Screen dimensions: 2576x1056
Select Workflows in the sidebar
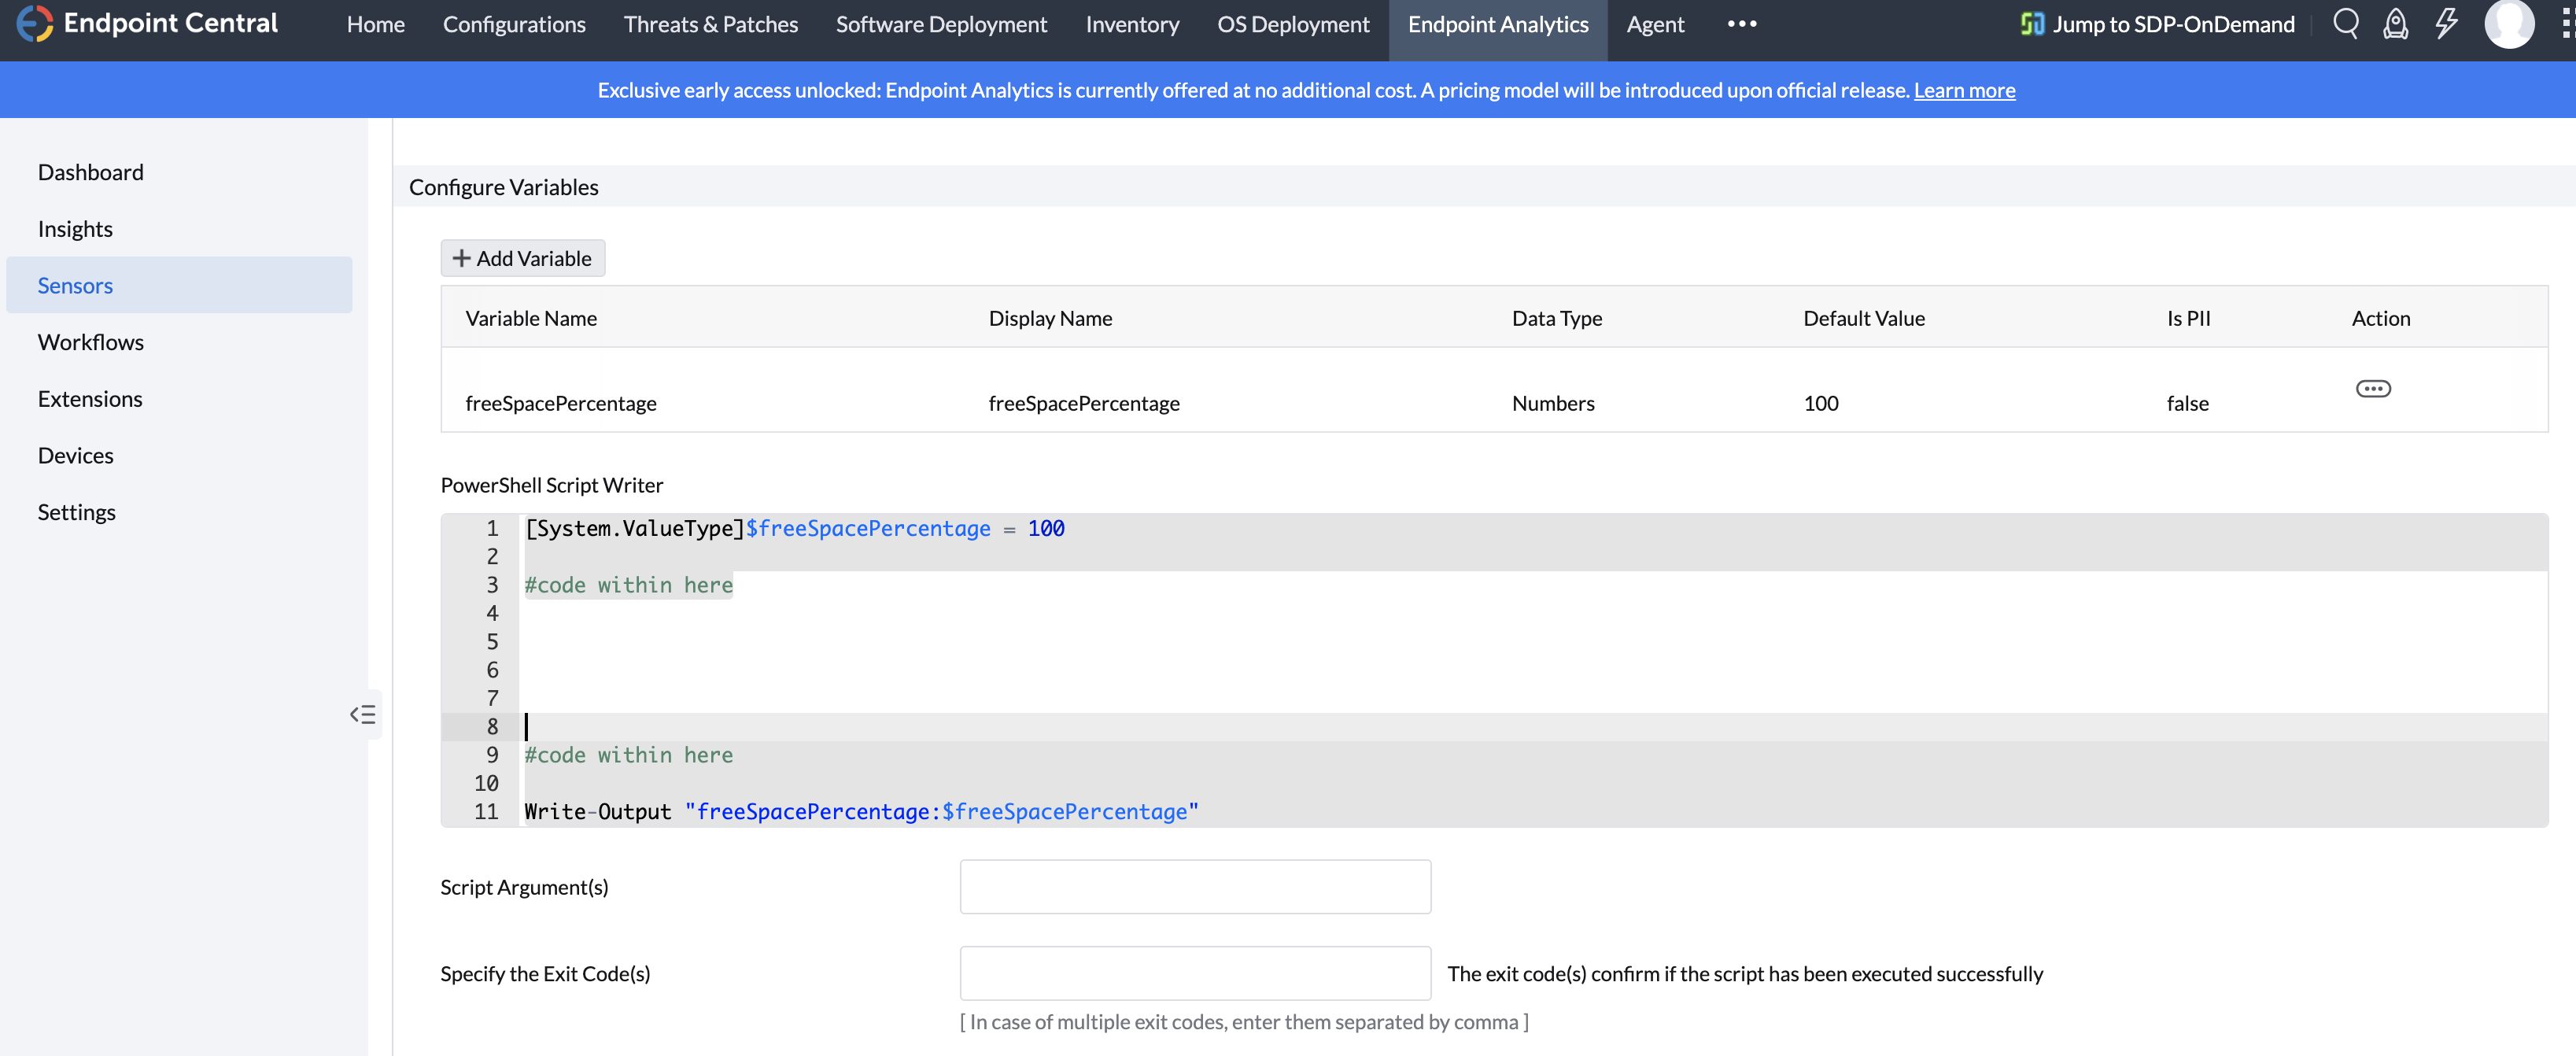pos(91,342)
